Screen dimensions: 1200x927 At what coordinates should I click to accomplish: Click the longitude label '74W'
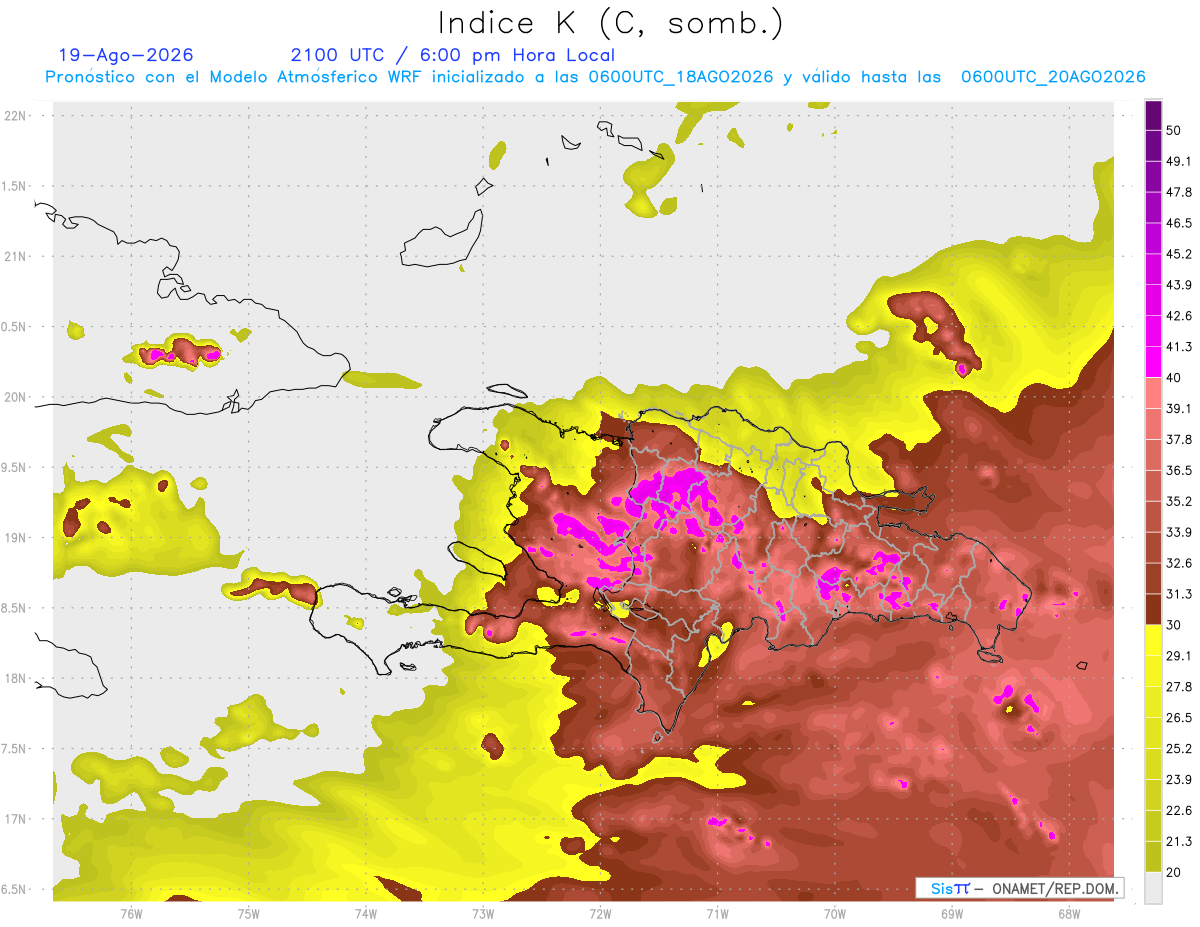pos(365,914)
